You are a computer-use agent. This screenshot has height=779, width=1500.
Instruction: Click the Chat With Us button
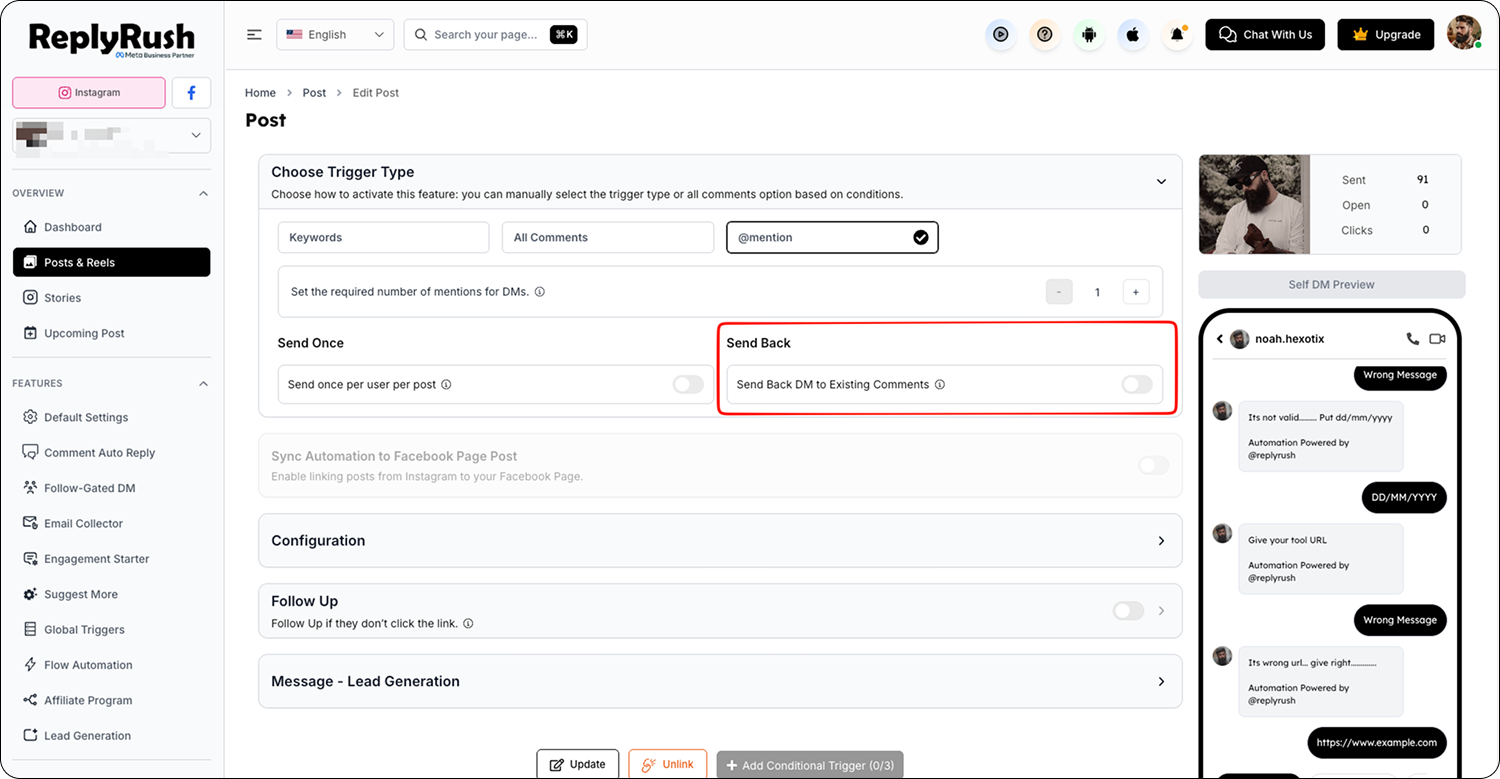coord(1265,35)
